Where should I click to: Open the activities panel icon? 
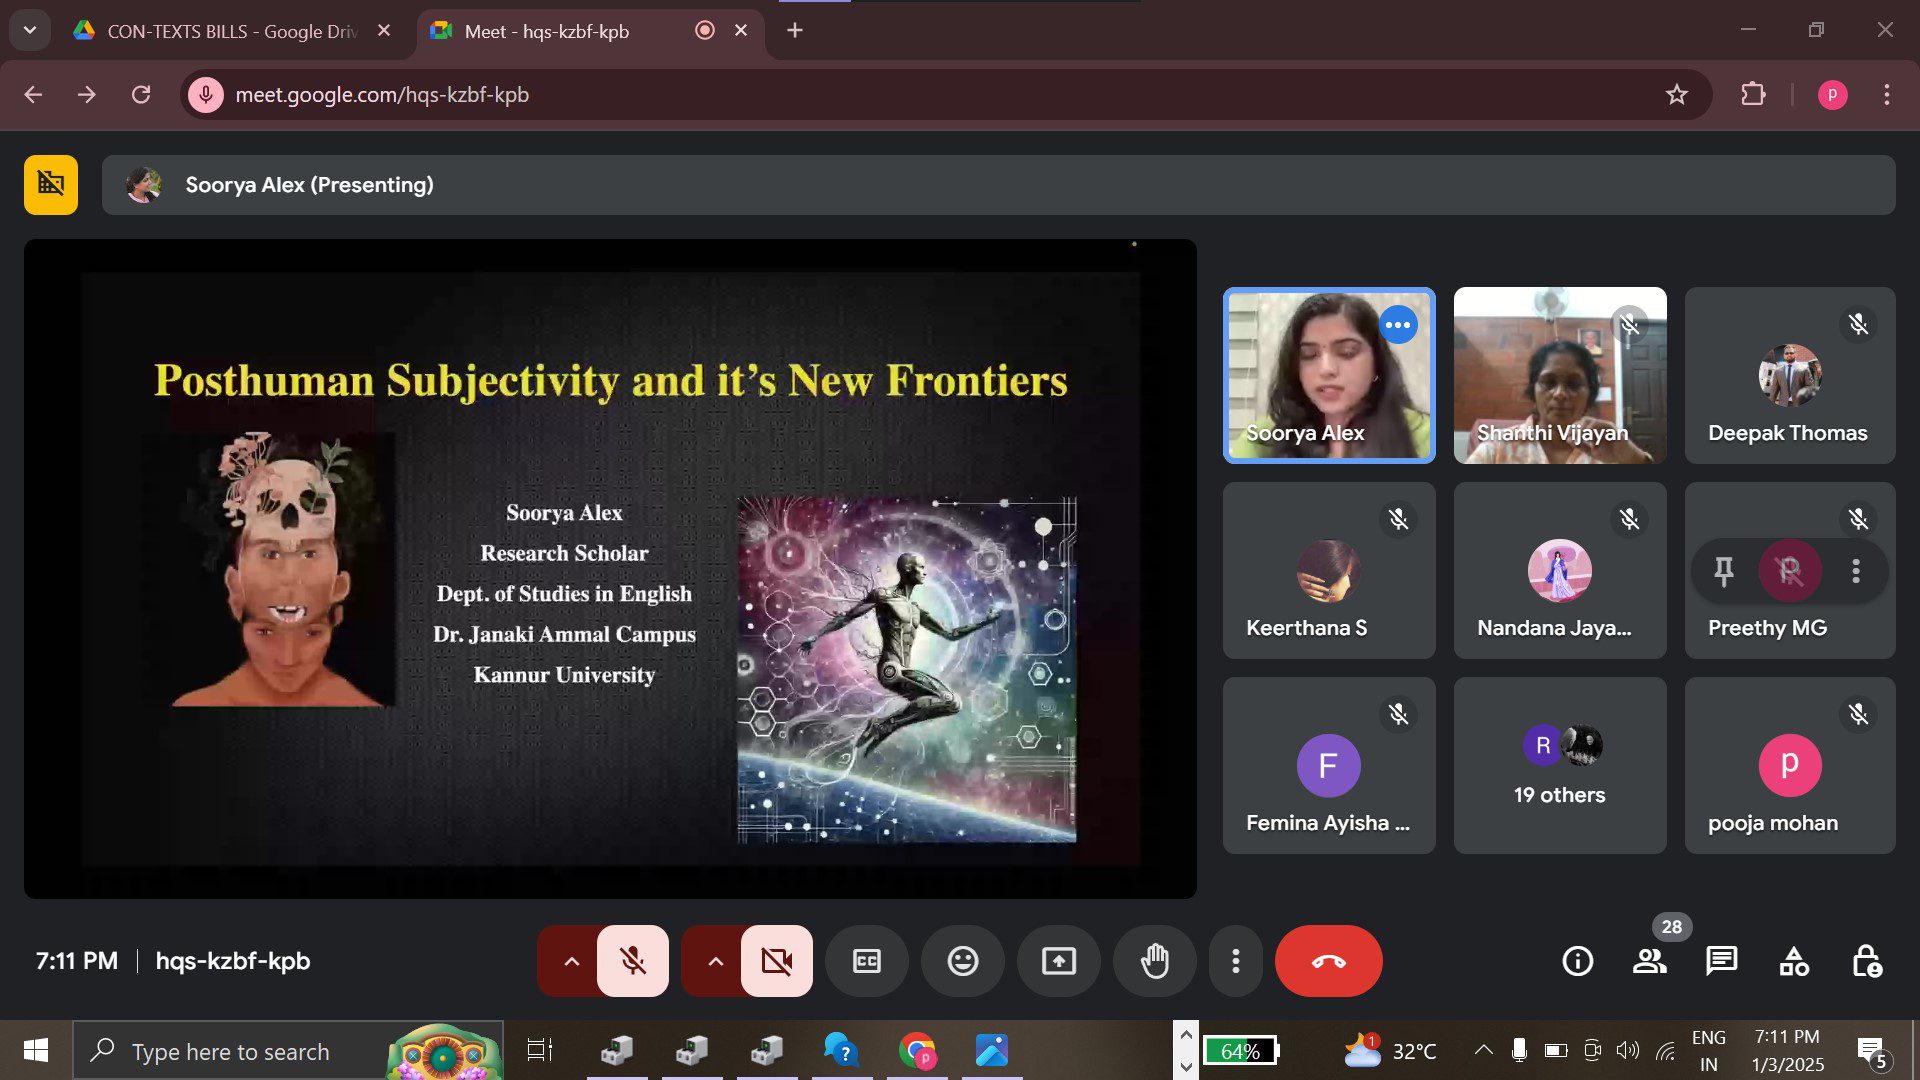(1794, 961)
